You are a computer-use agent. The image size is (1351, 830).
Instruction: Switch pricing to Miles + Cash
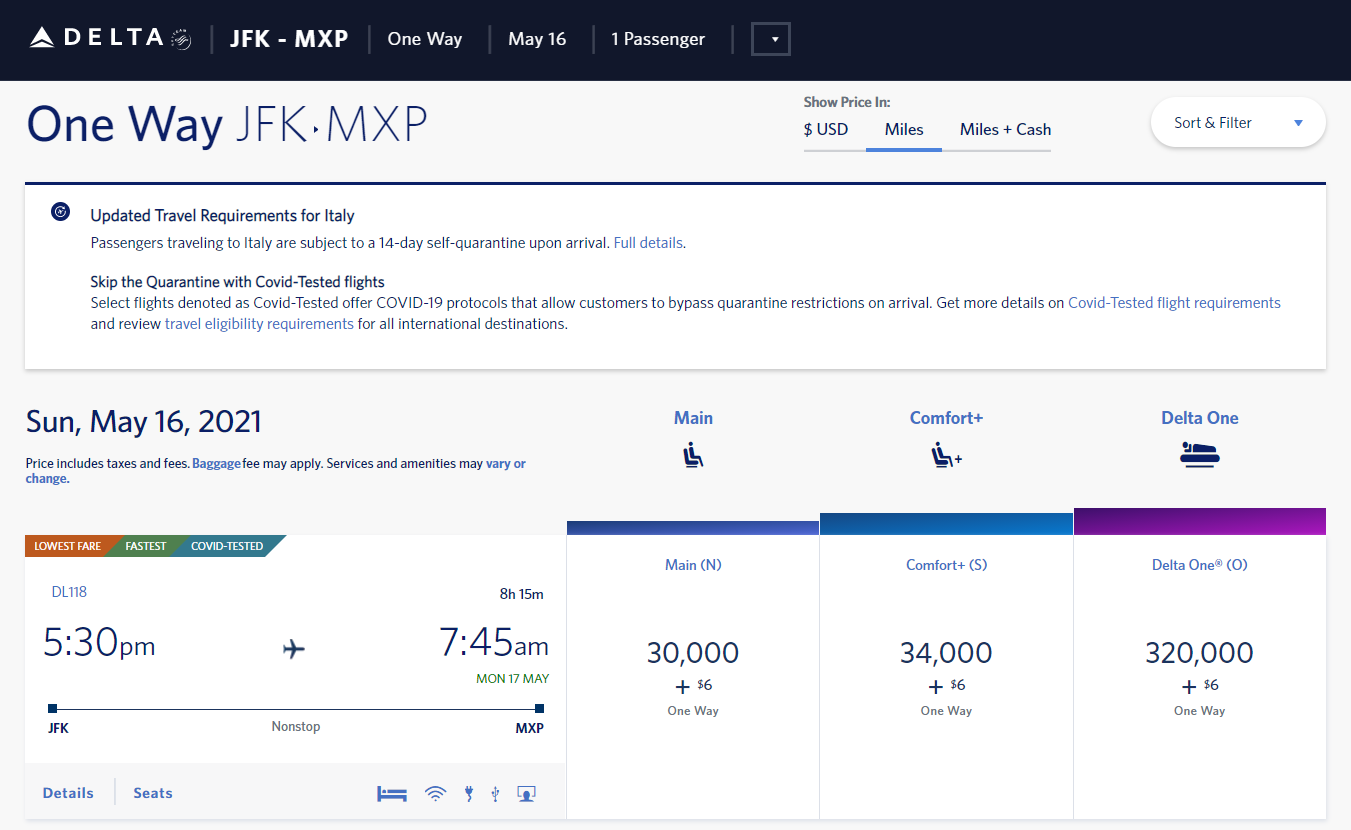1004,129
